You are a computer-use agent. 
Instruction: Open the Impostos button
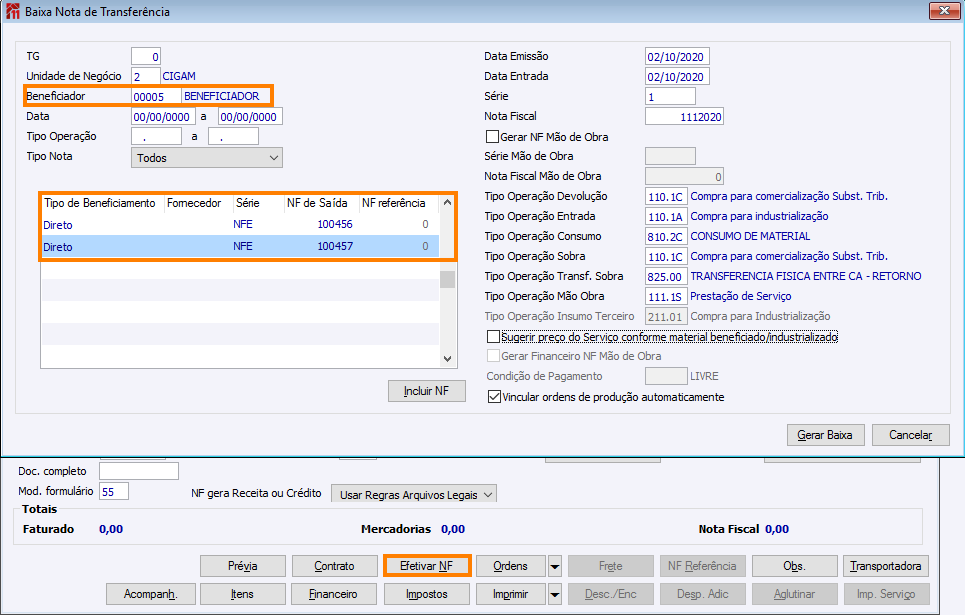coord(426,594)
